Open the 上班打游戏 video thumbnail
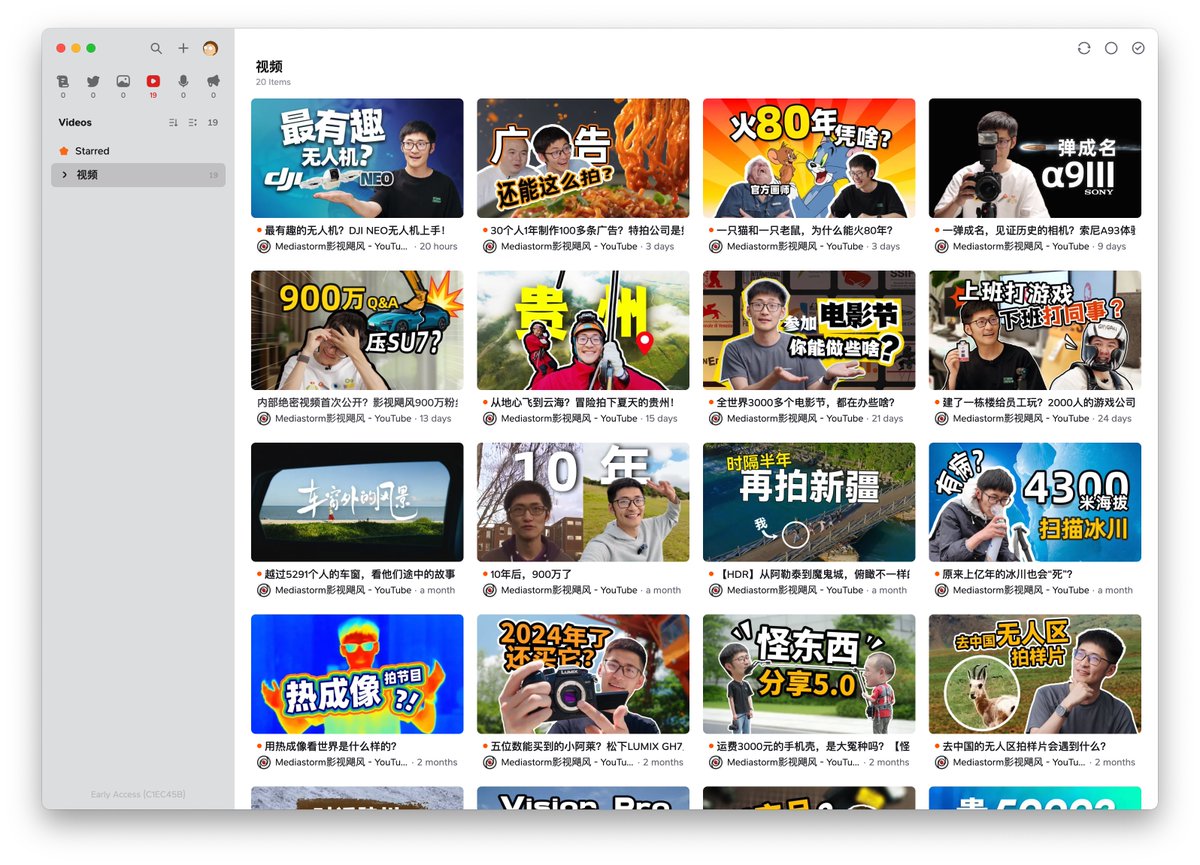This screenshot has height=865, width=1200. click(x=1035, y=330)
